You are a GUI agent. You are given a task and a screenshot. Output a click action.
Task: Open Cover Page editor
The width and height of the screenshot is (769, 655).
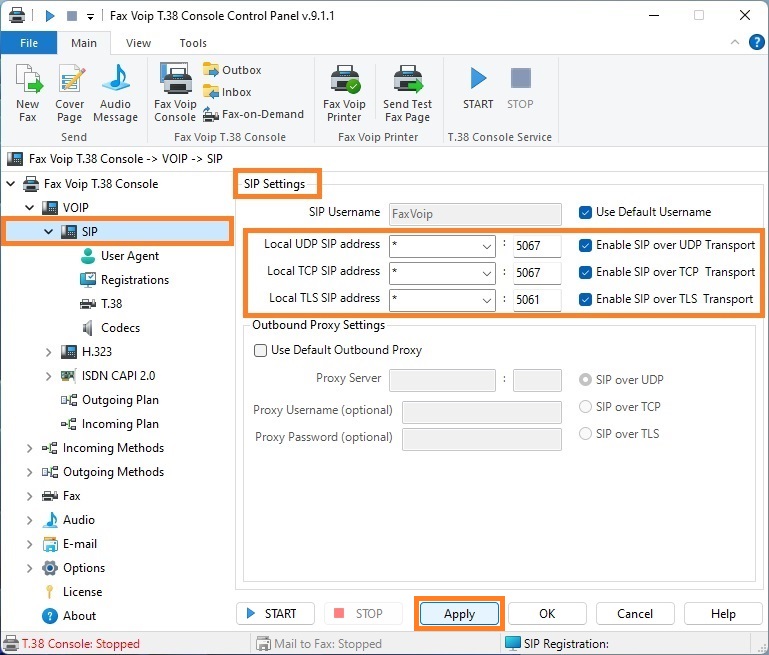69,93
